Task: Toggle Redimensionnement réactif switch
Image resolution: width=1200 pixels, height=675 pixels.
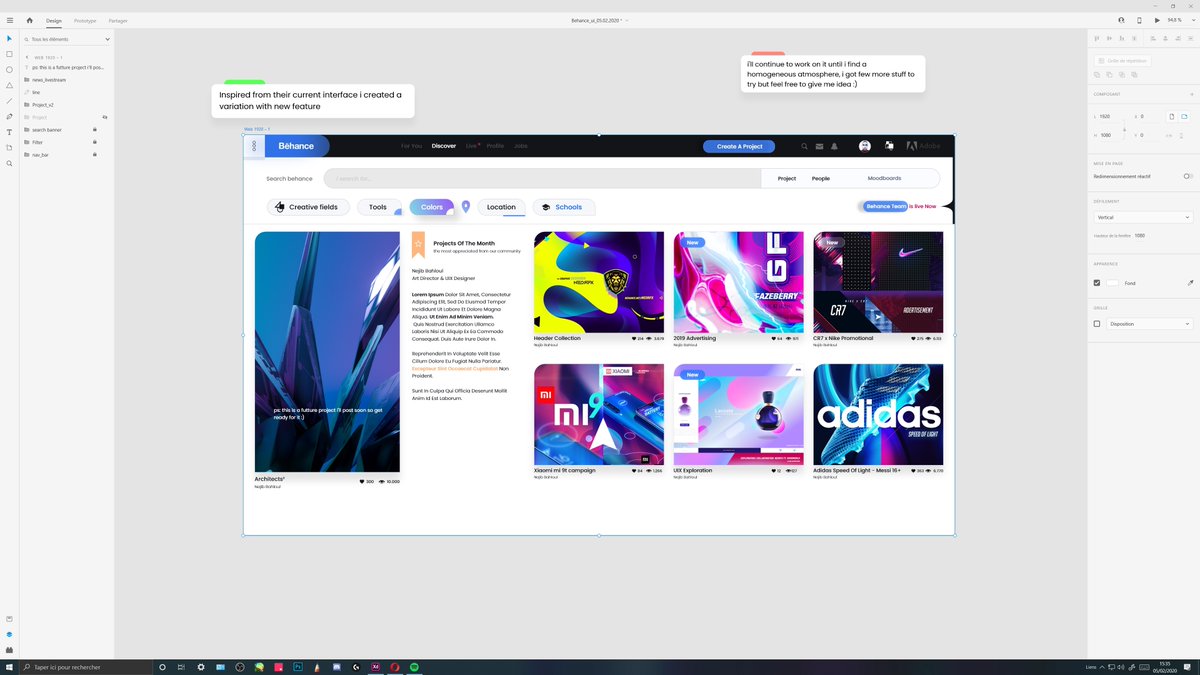Action: 1188,176
